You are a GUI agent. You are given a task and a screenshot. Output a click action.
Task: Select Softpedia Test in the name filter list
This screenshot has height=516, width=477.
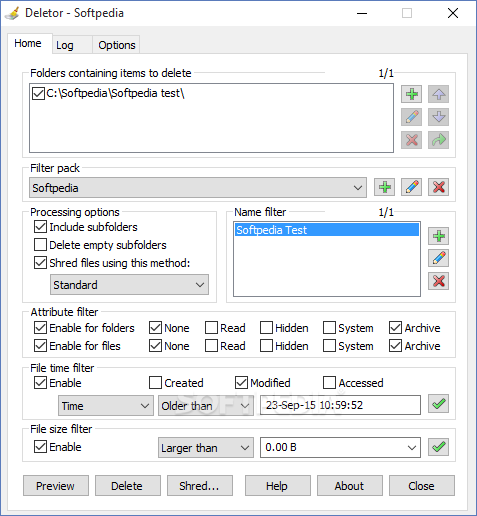pyautogui.click(x=327, y=230)
